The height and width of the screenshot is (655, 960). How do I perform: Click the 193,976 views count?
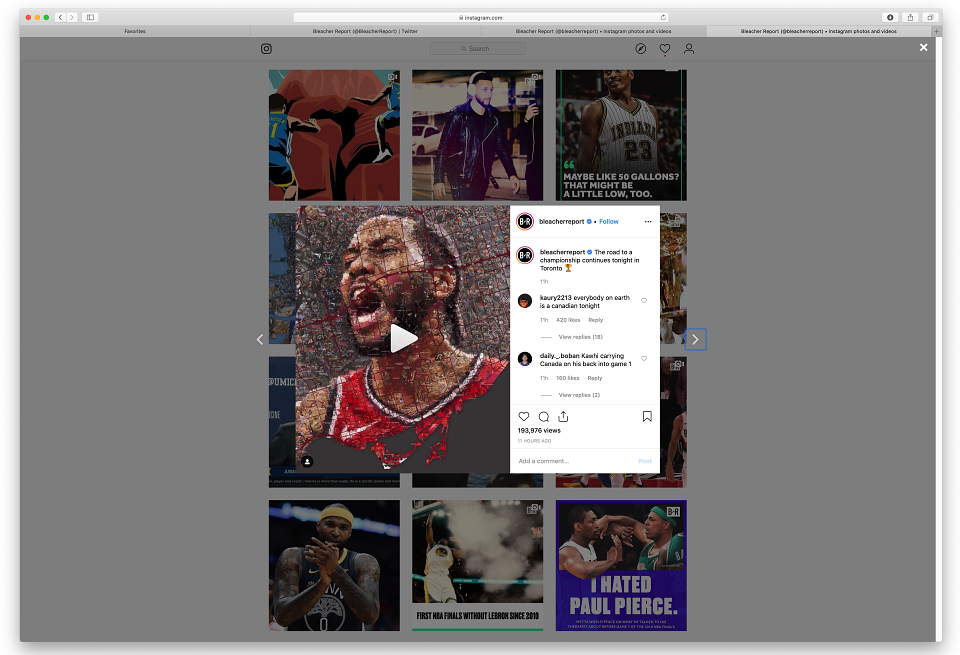[x=539, y=431]
